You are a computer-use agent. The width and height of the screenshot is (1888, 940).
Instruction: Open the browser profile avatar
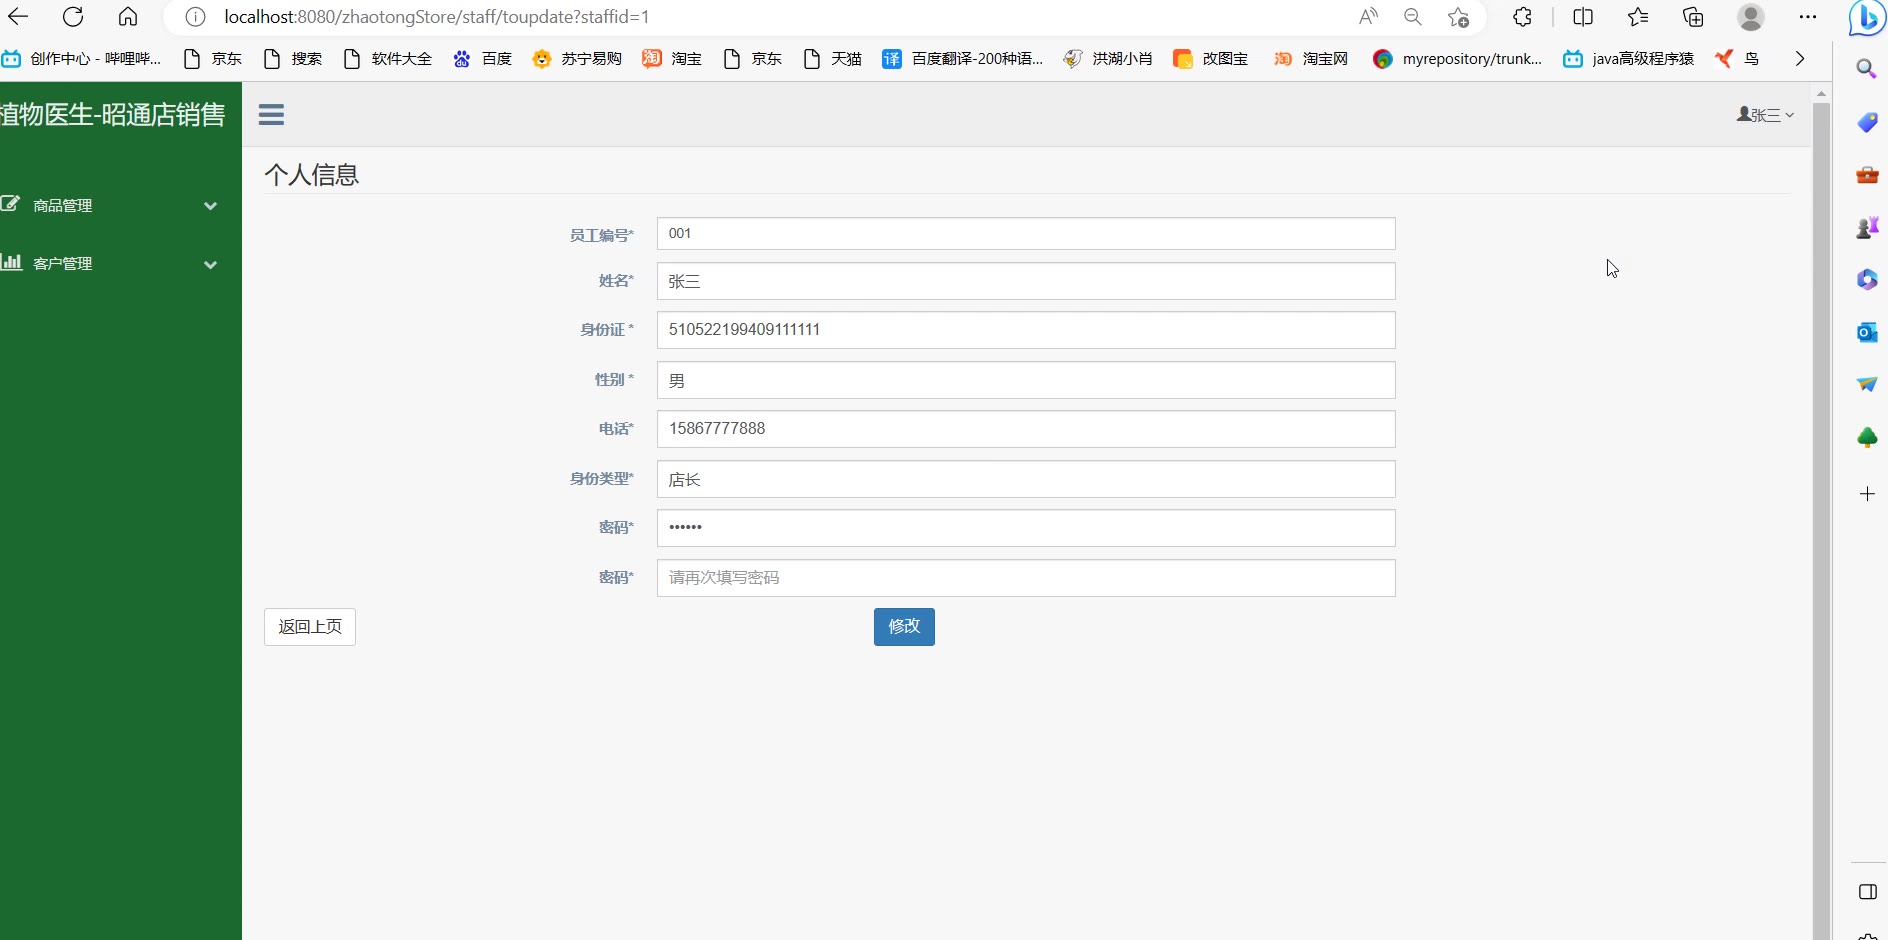click(1751, 17)
